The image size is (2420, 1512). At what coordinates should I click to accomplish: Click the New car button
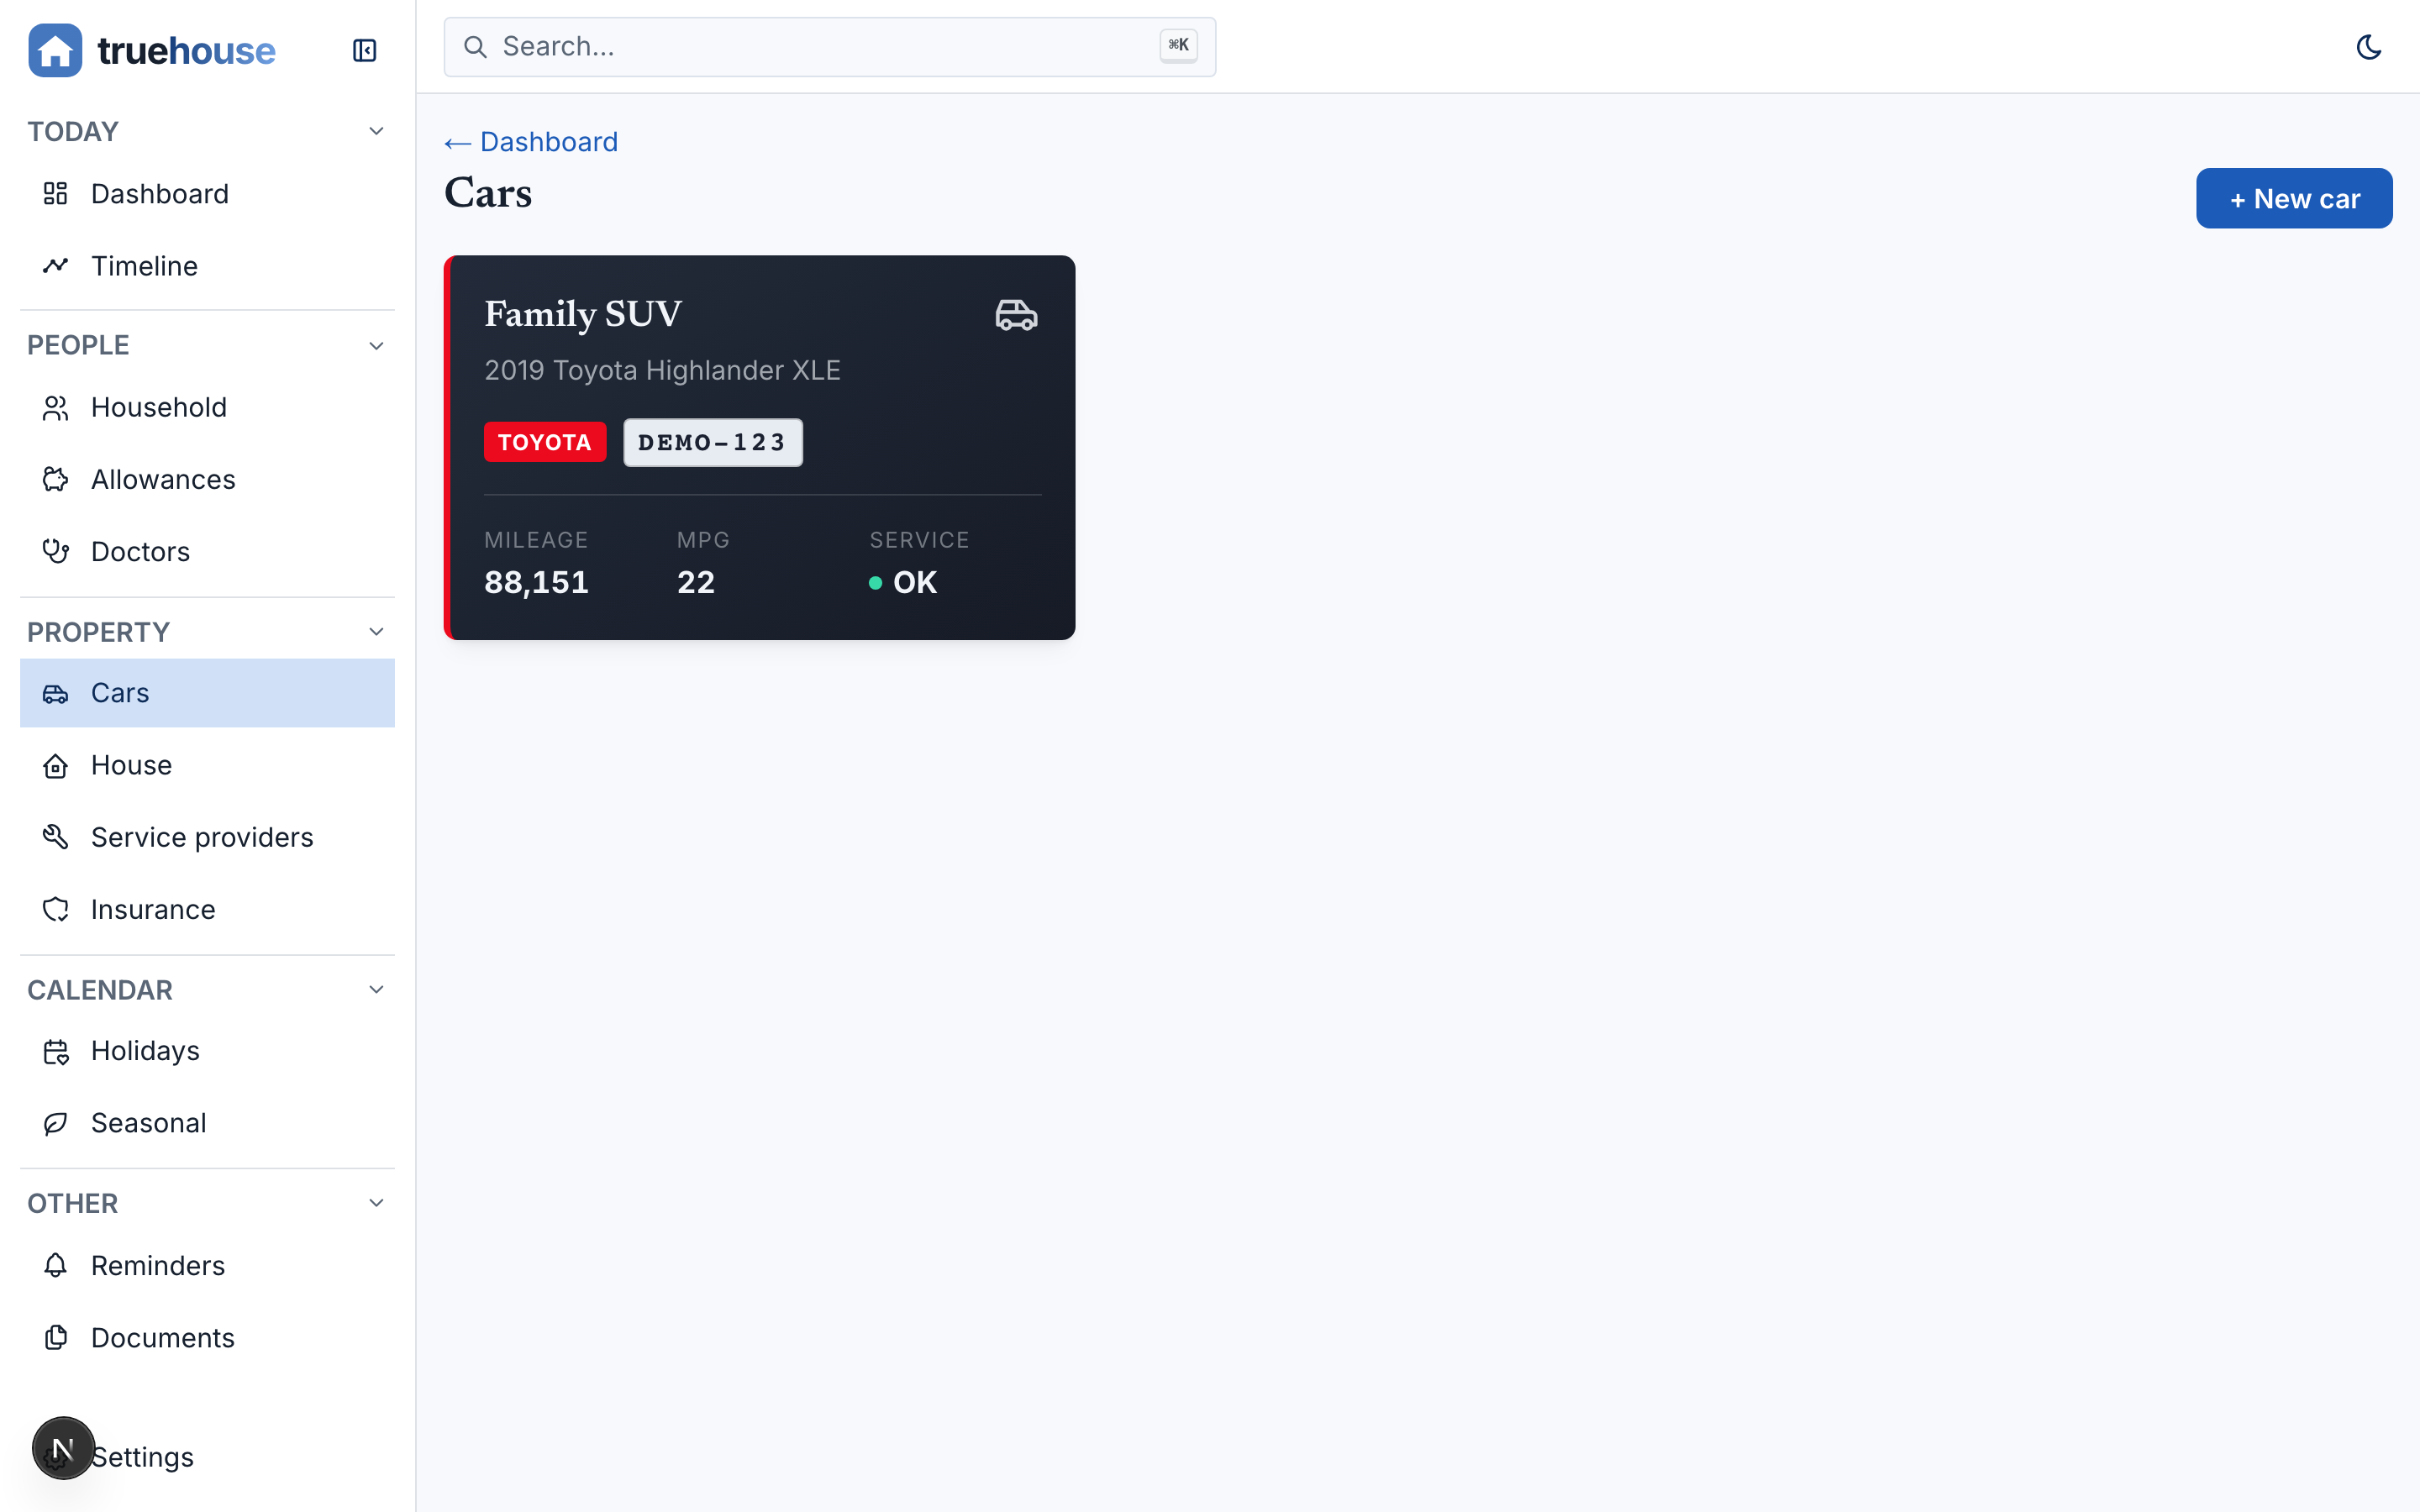click(x=2293, y=198)
